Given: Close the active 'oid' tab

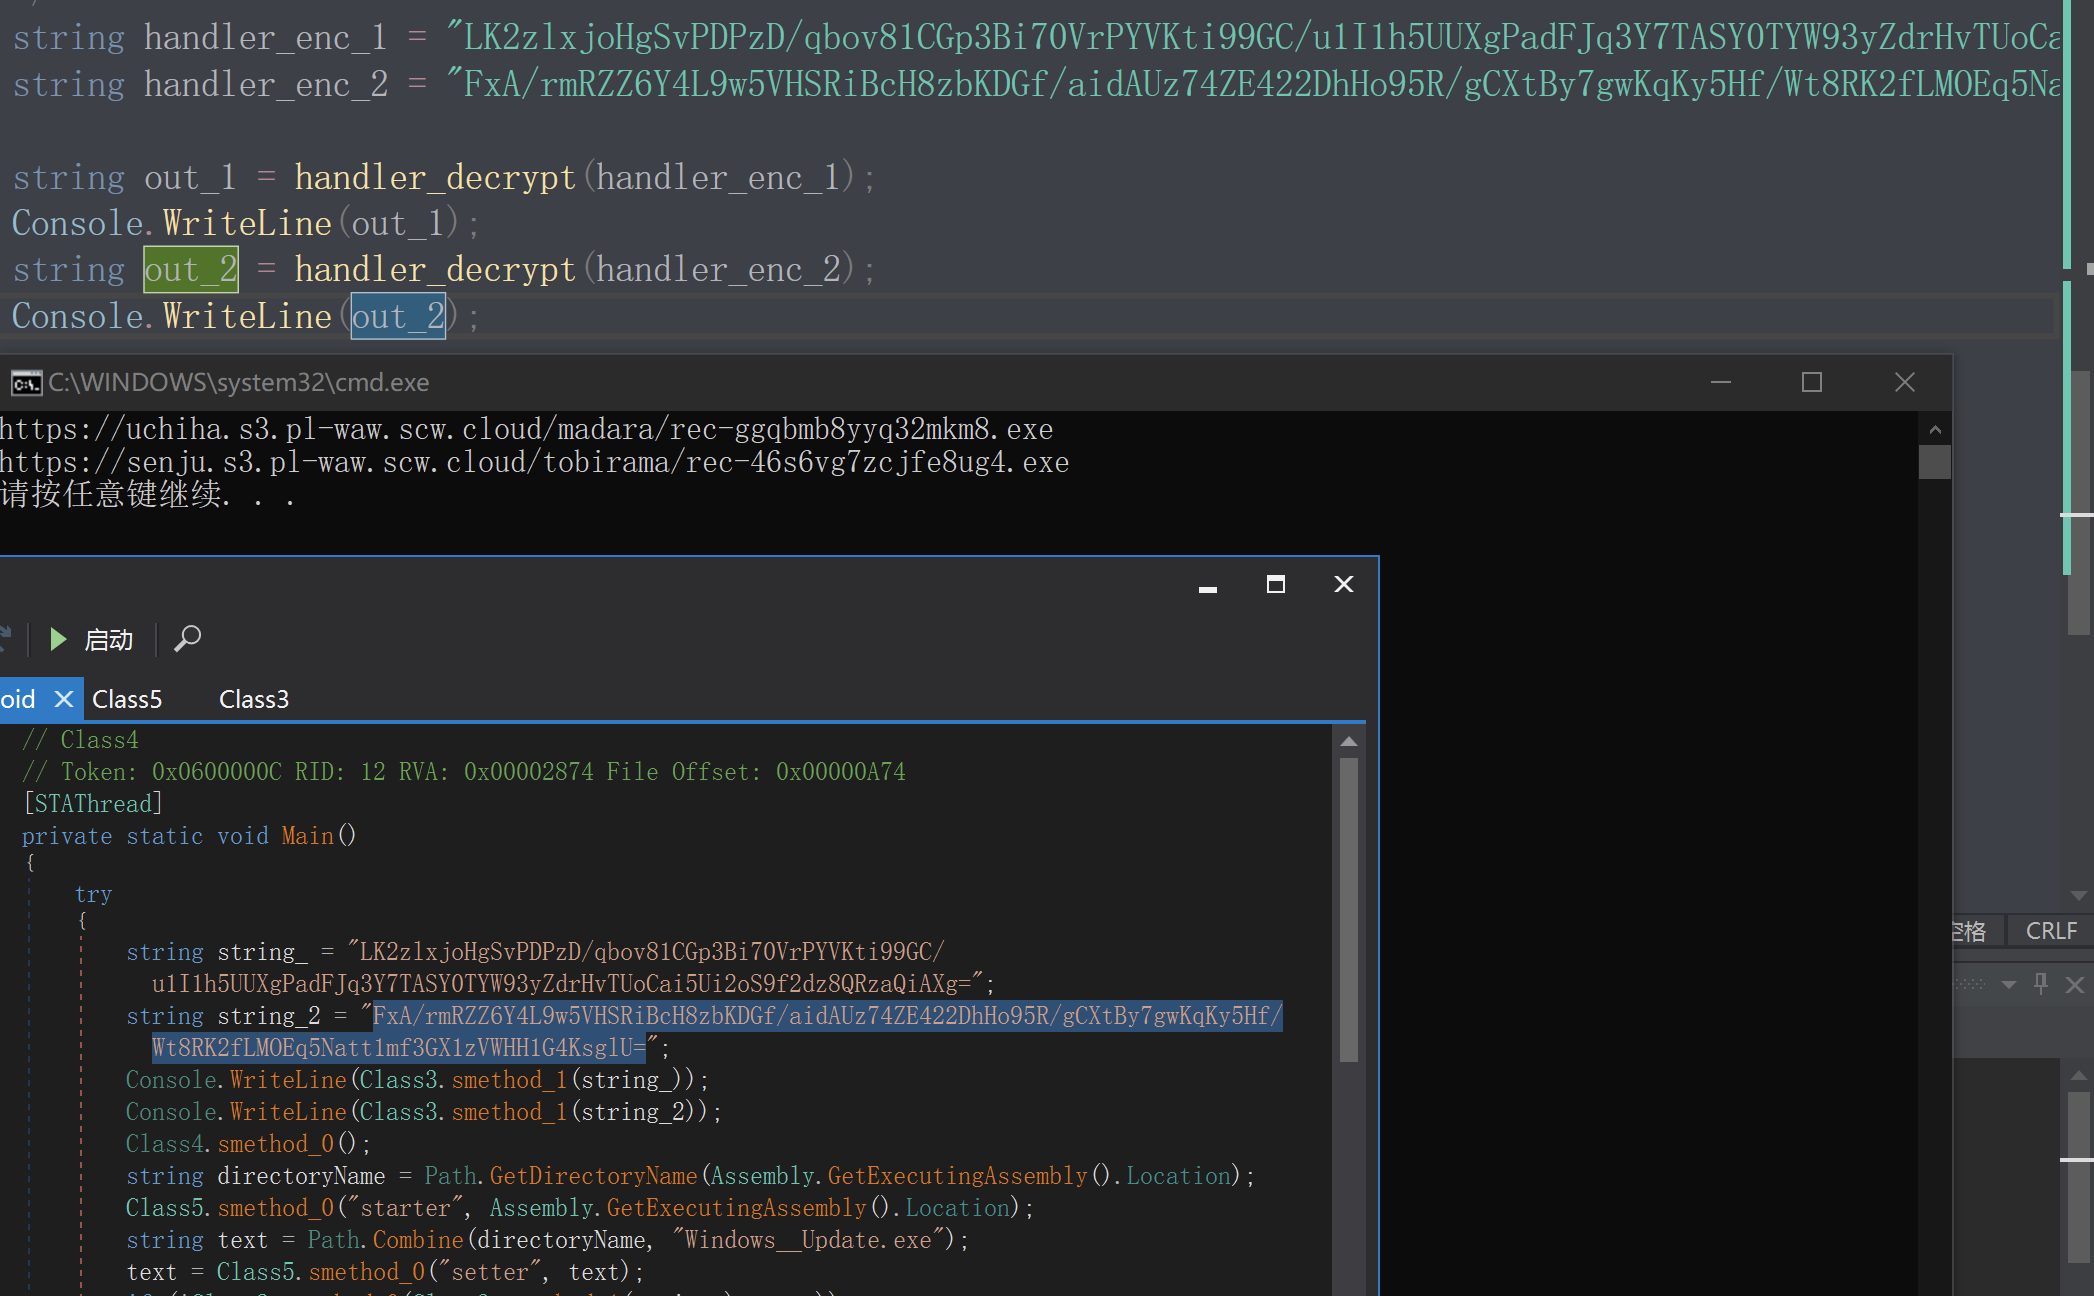Looking at the screenshot, I should click(64, 699).
